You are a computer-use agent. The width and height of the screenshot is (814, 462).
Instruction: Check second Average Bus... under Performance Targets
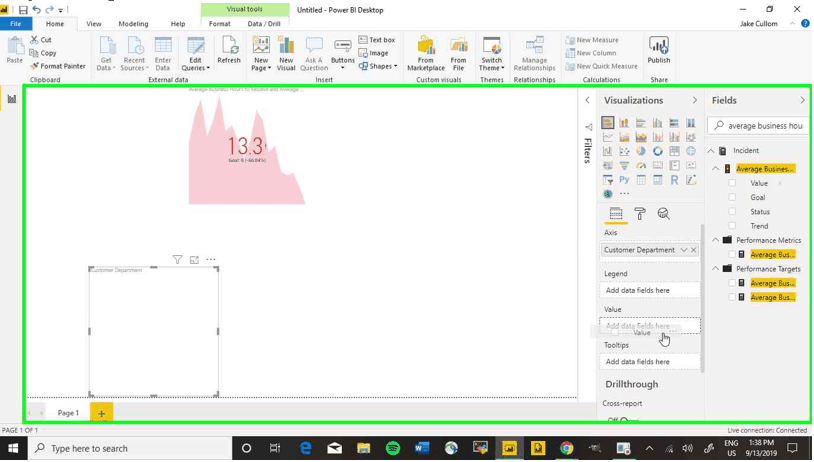click(x=732, y=297)
